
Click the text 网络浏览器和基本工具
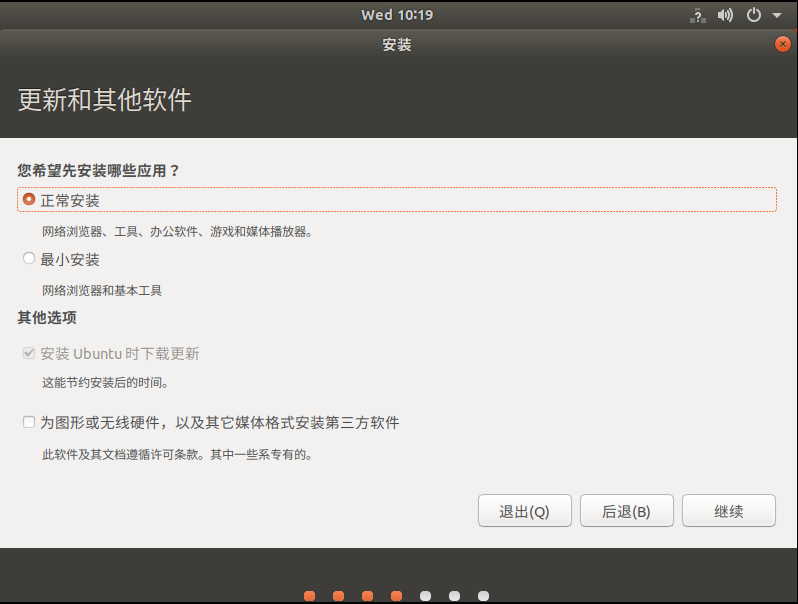click(x=102, y=291)
